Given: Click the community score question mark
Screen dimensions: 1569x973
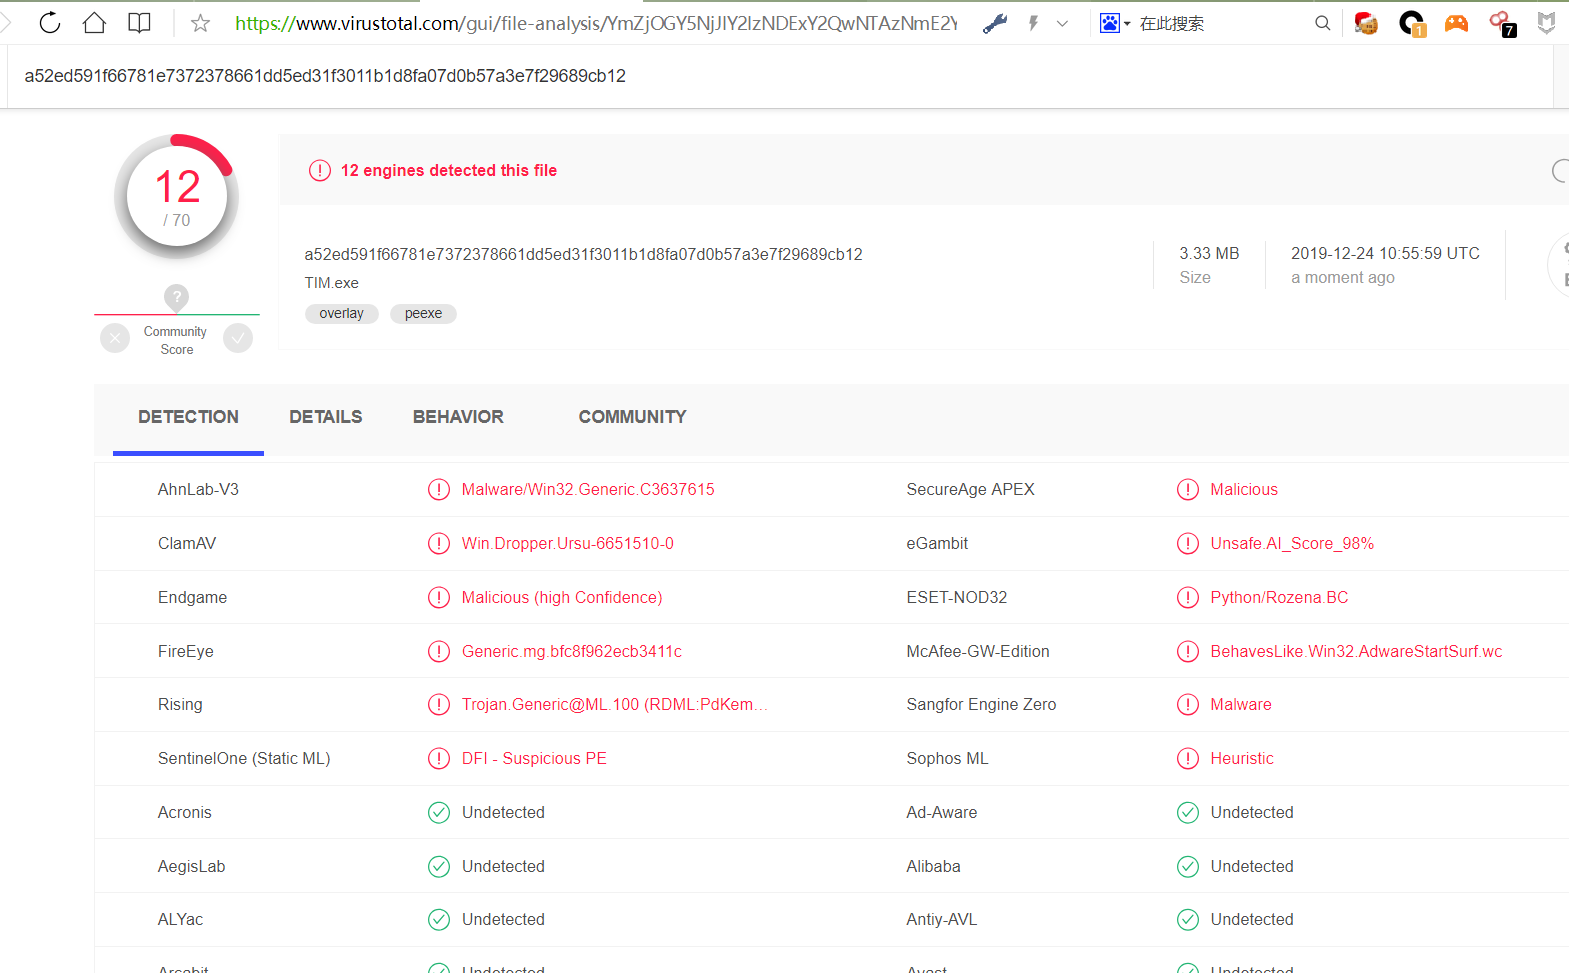Looking at the screenshot, I should pyautogui.click(x=176, y=297).
